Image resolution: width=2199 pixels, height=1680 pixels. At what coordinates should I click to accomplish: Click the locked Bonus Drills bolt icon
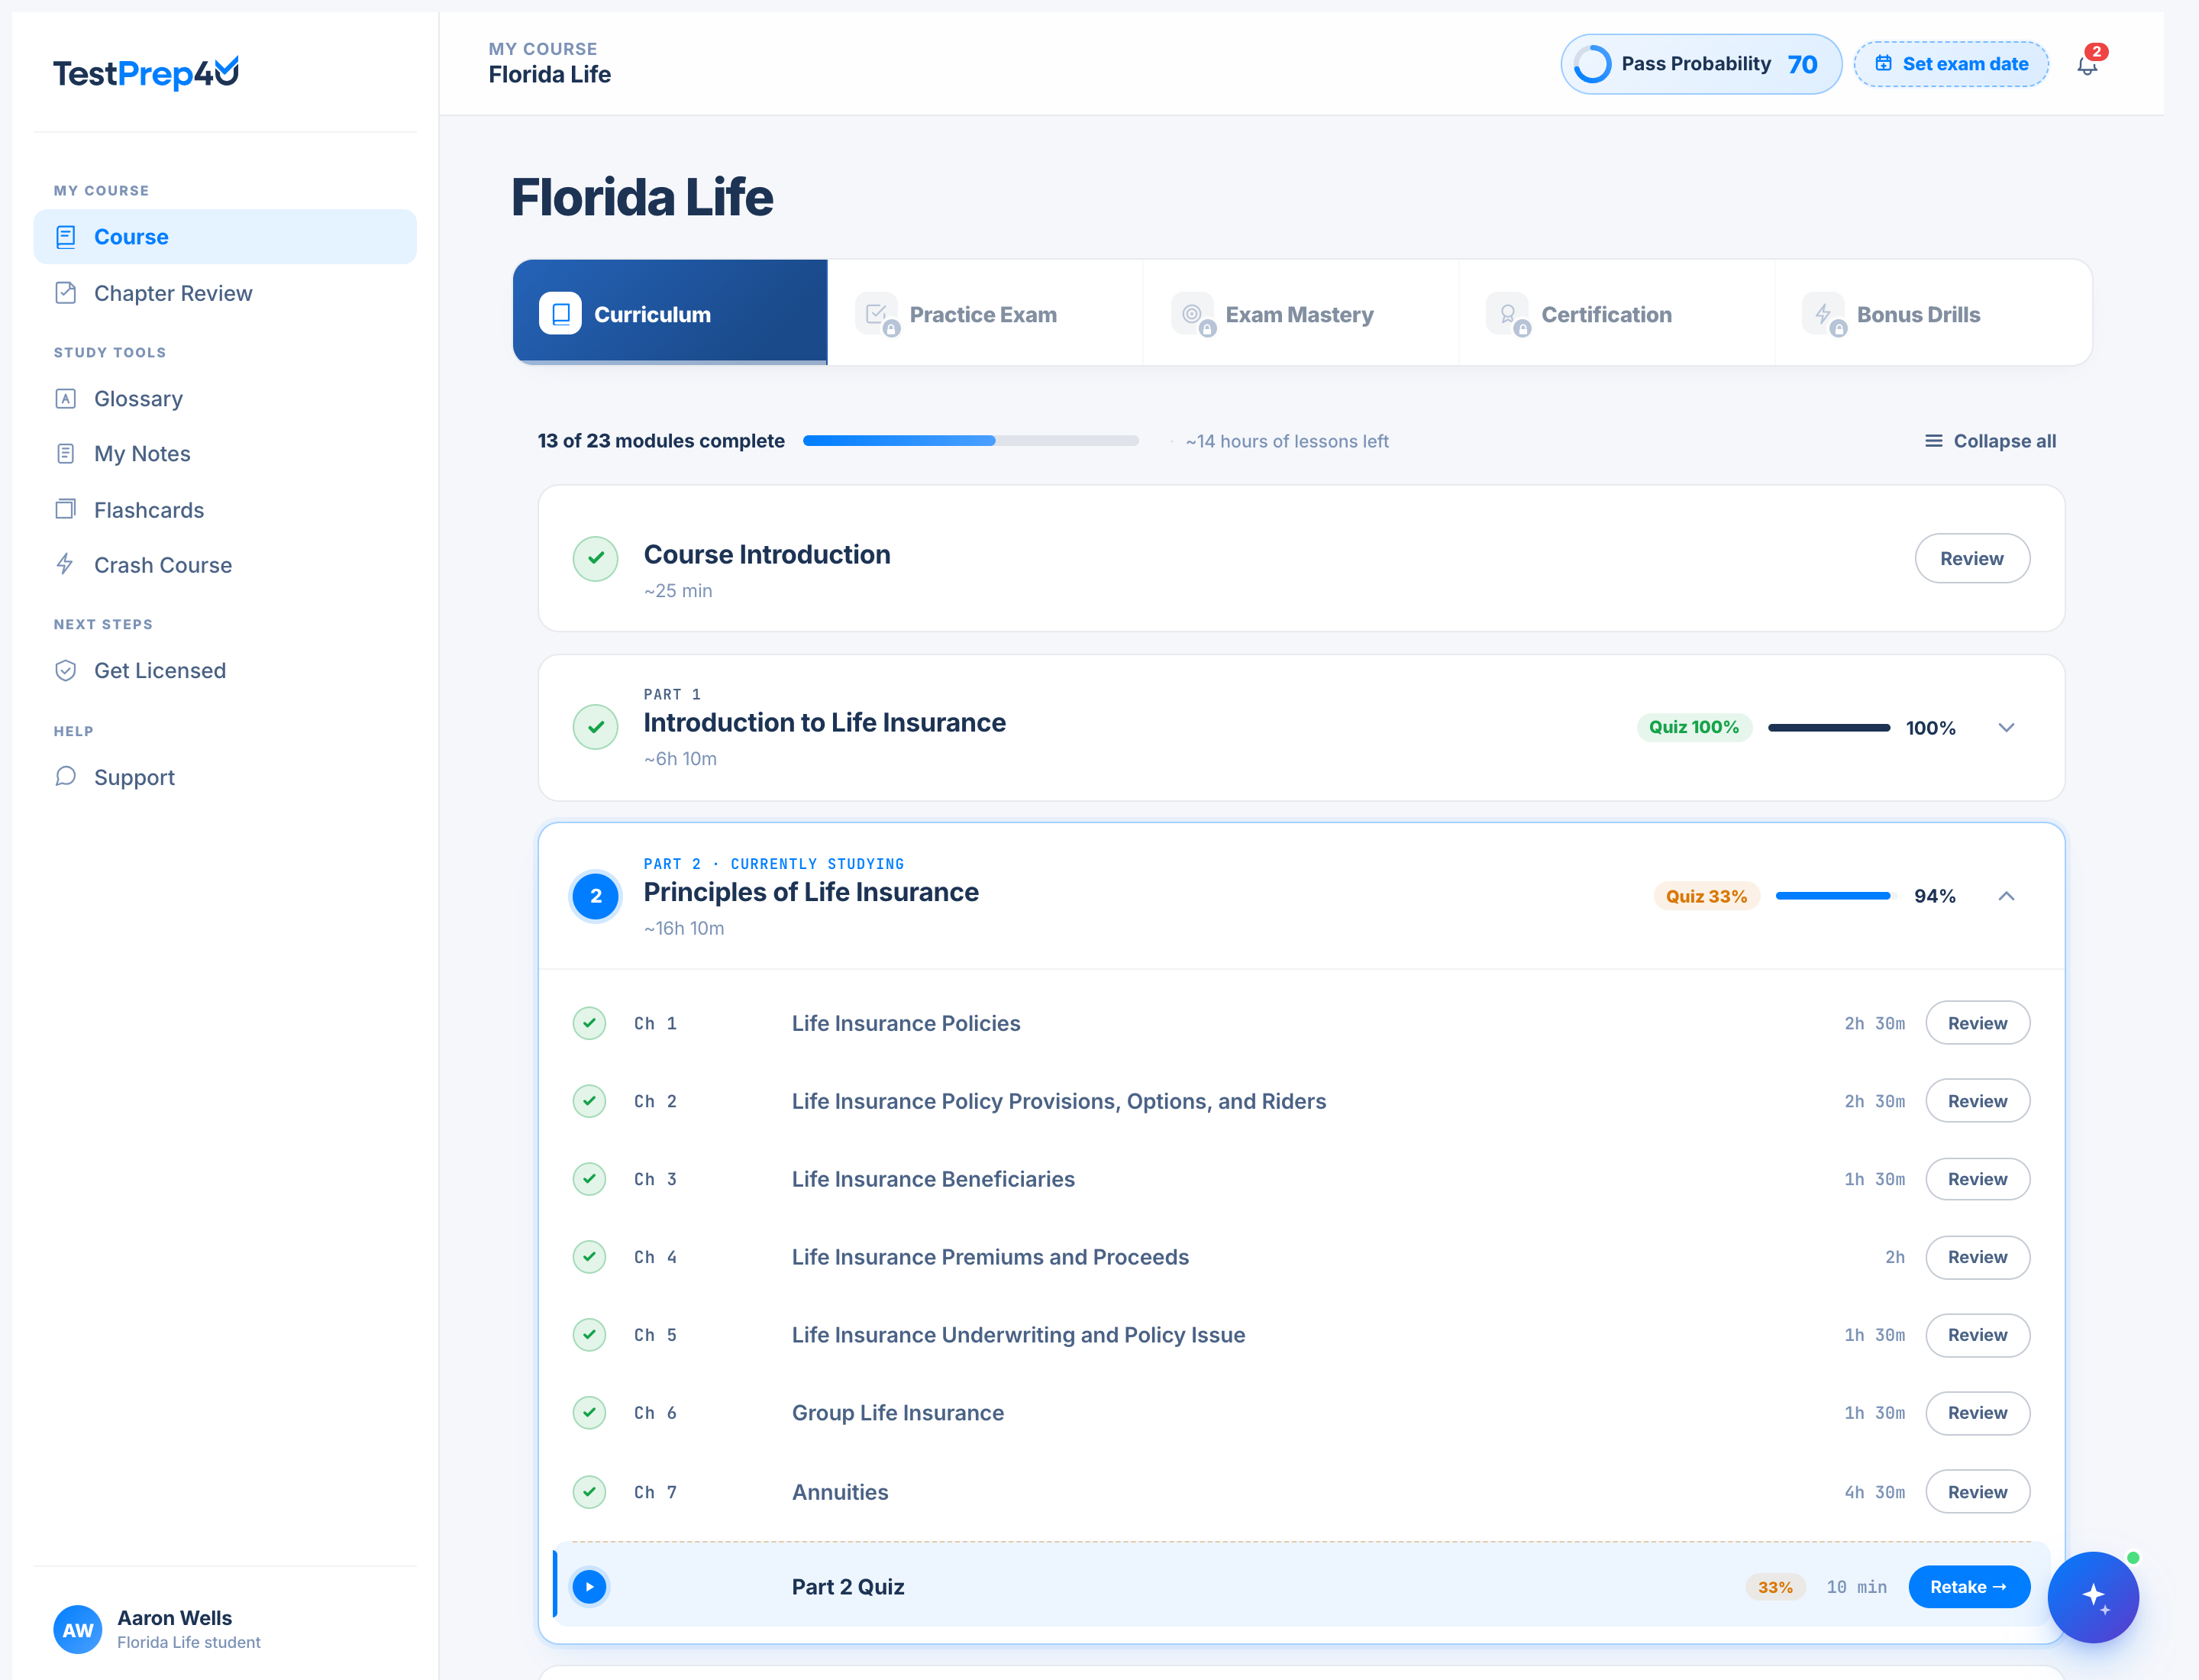(x=1824, y=314)
